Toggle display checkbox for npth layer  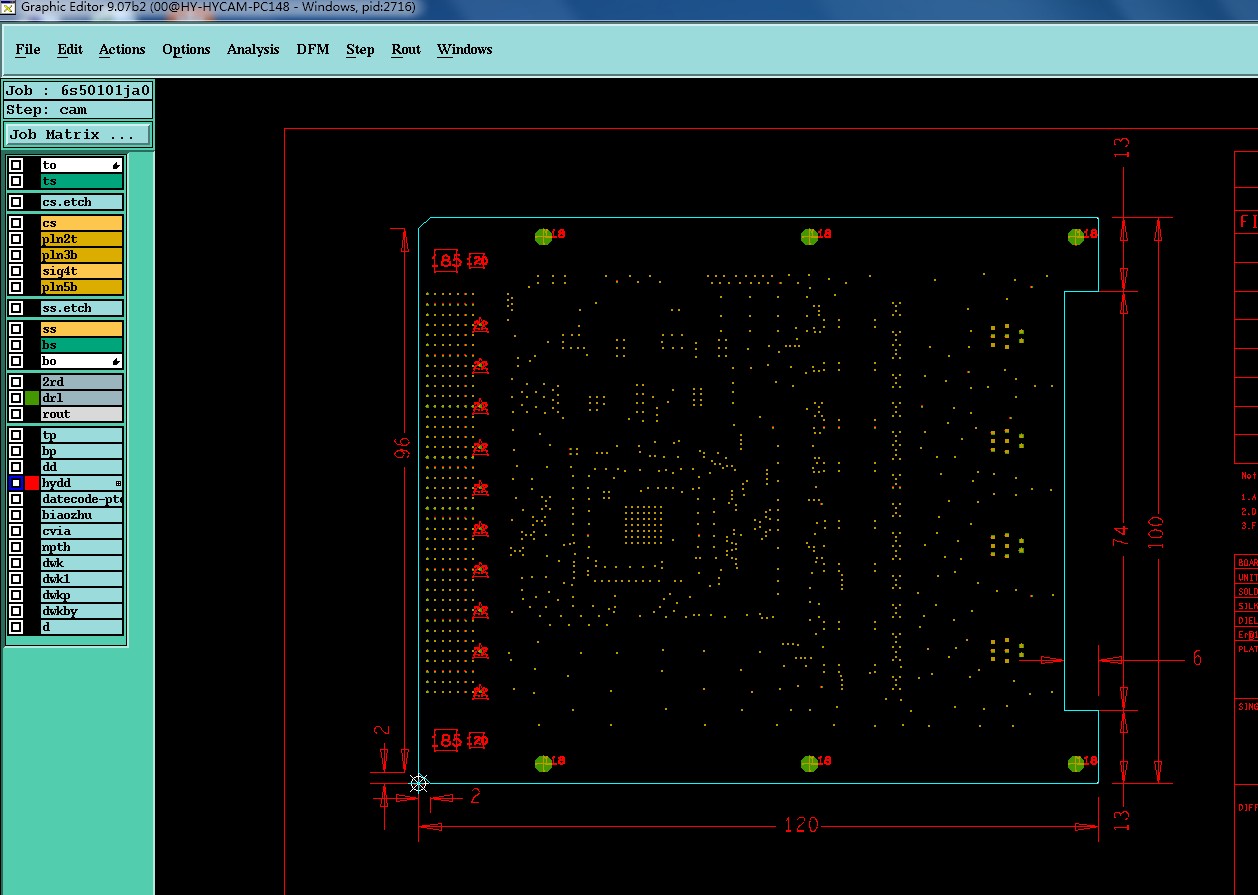click(x=16, y=547)
